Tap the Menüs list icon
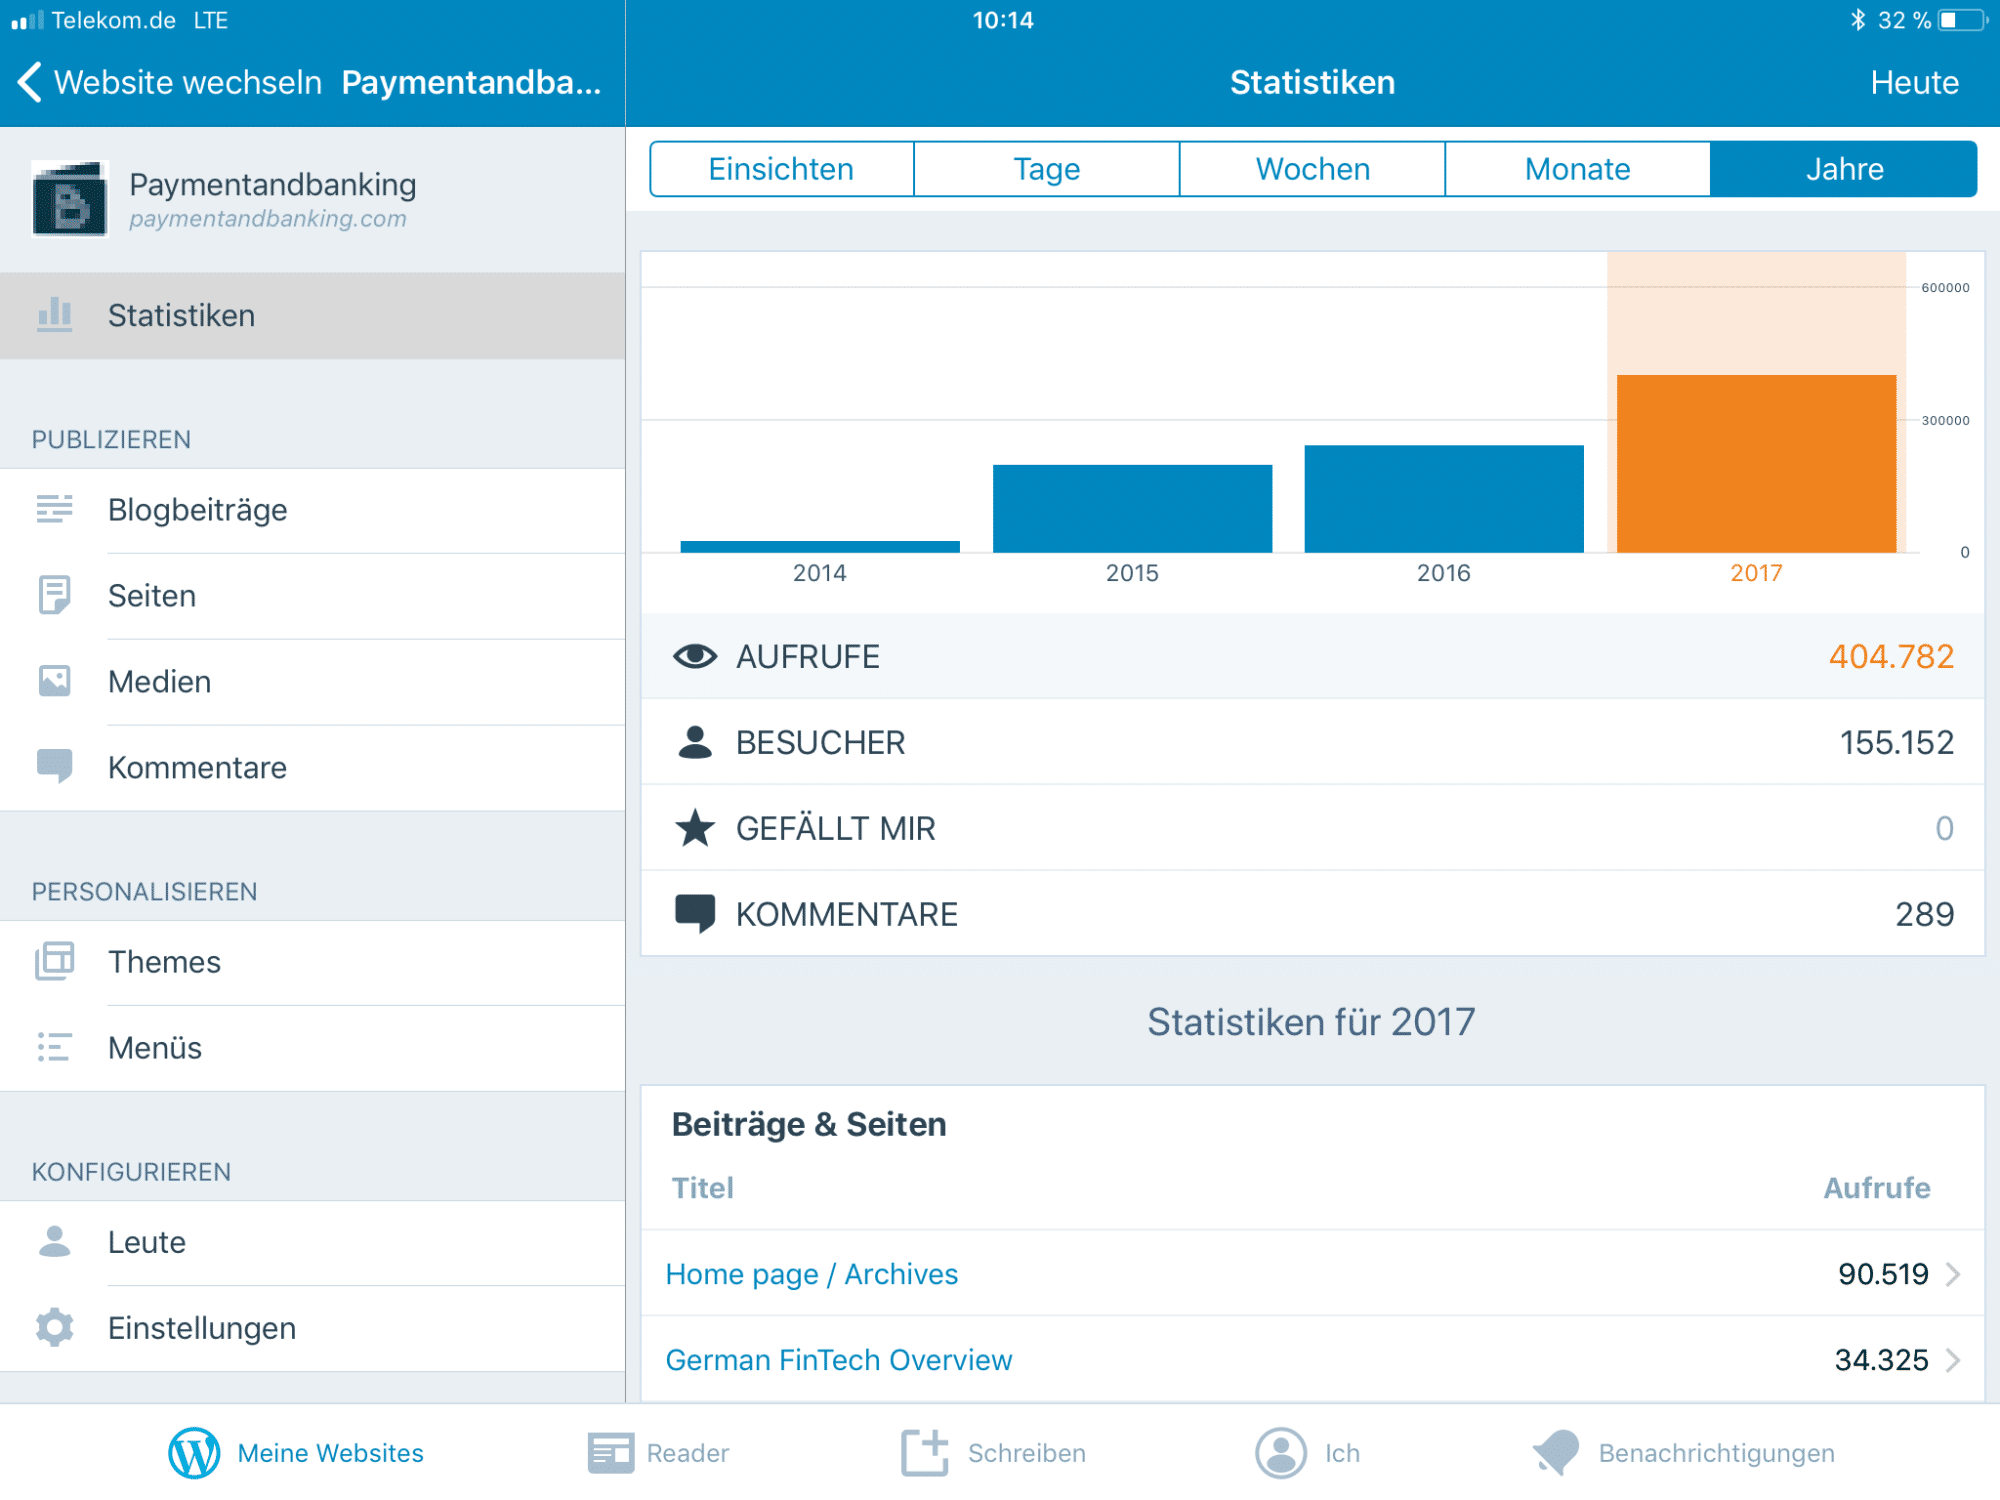The image size is (2000, 1500). (x=54, y=1047)
